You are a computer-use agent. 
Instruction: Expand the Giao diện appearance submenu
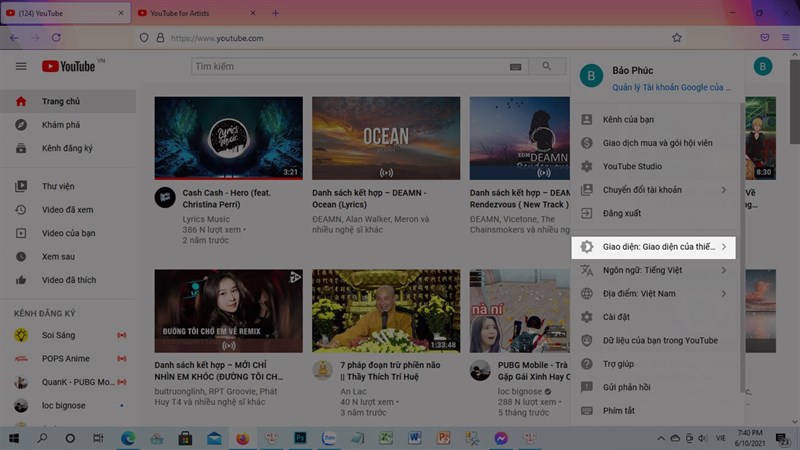653,246
